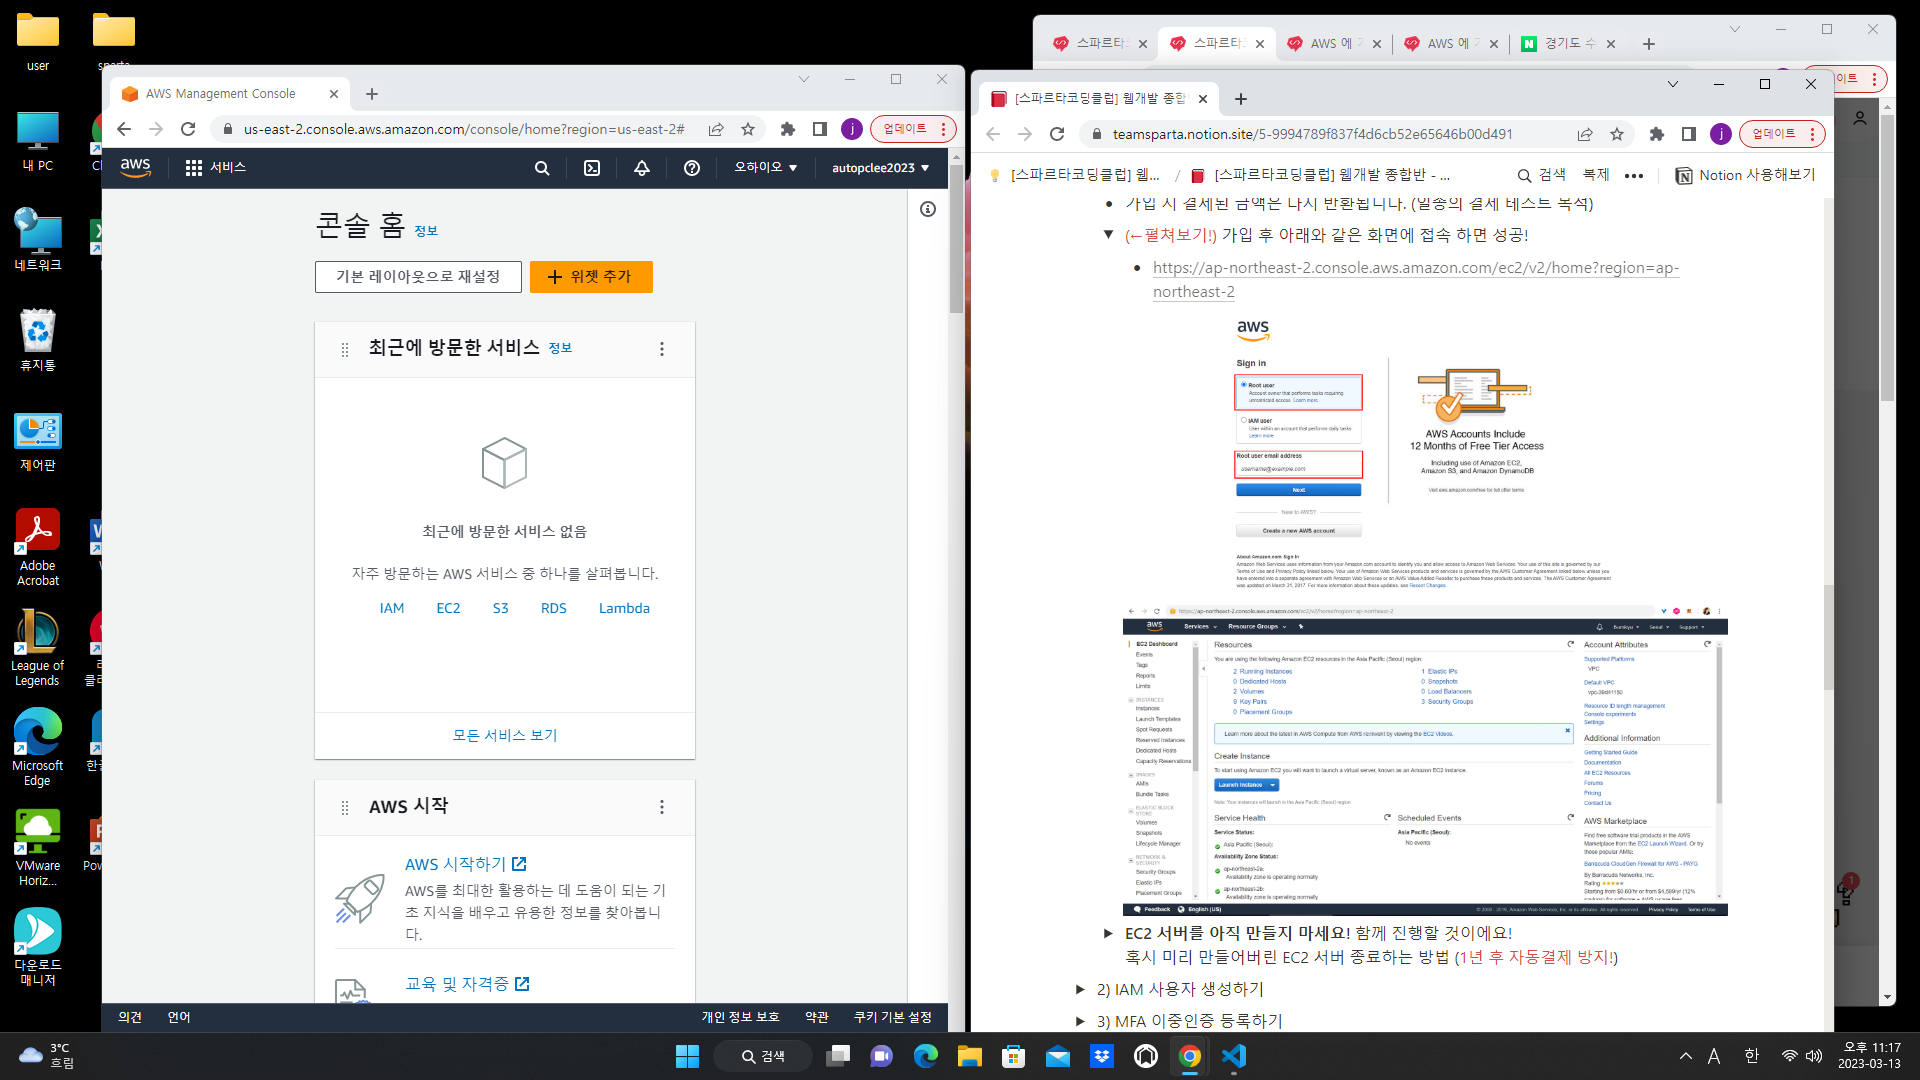Open AWS notifications bell
This screenshot has height=1080, width=1920.
coord(642,168)
